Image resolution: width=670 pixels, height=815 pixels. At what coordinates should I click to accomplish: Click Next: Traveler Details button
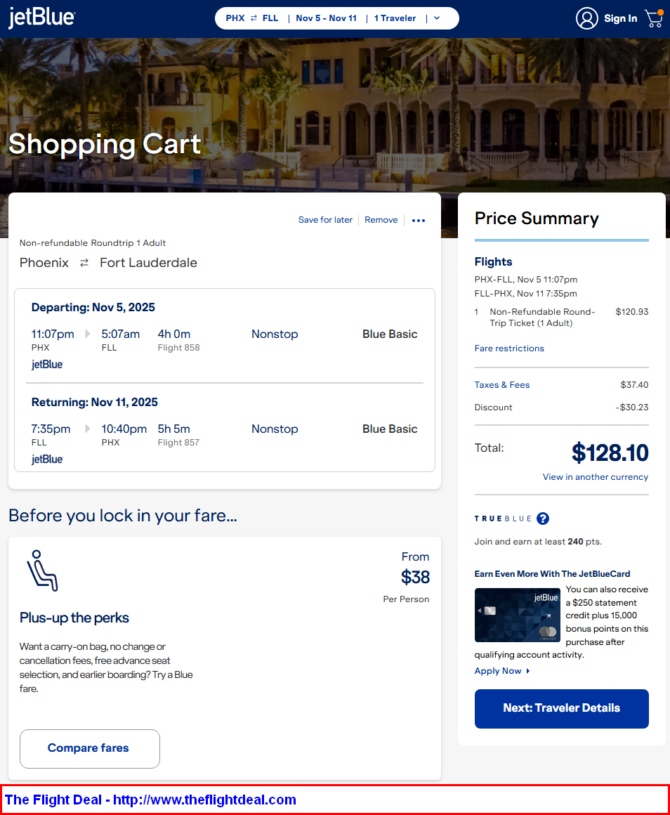561,708
